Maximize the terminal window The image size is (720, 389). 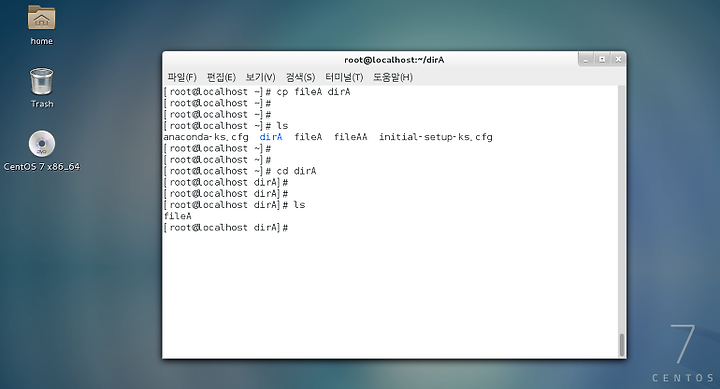point(602,59)
